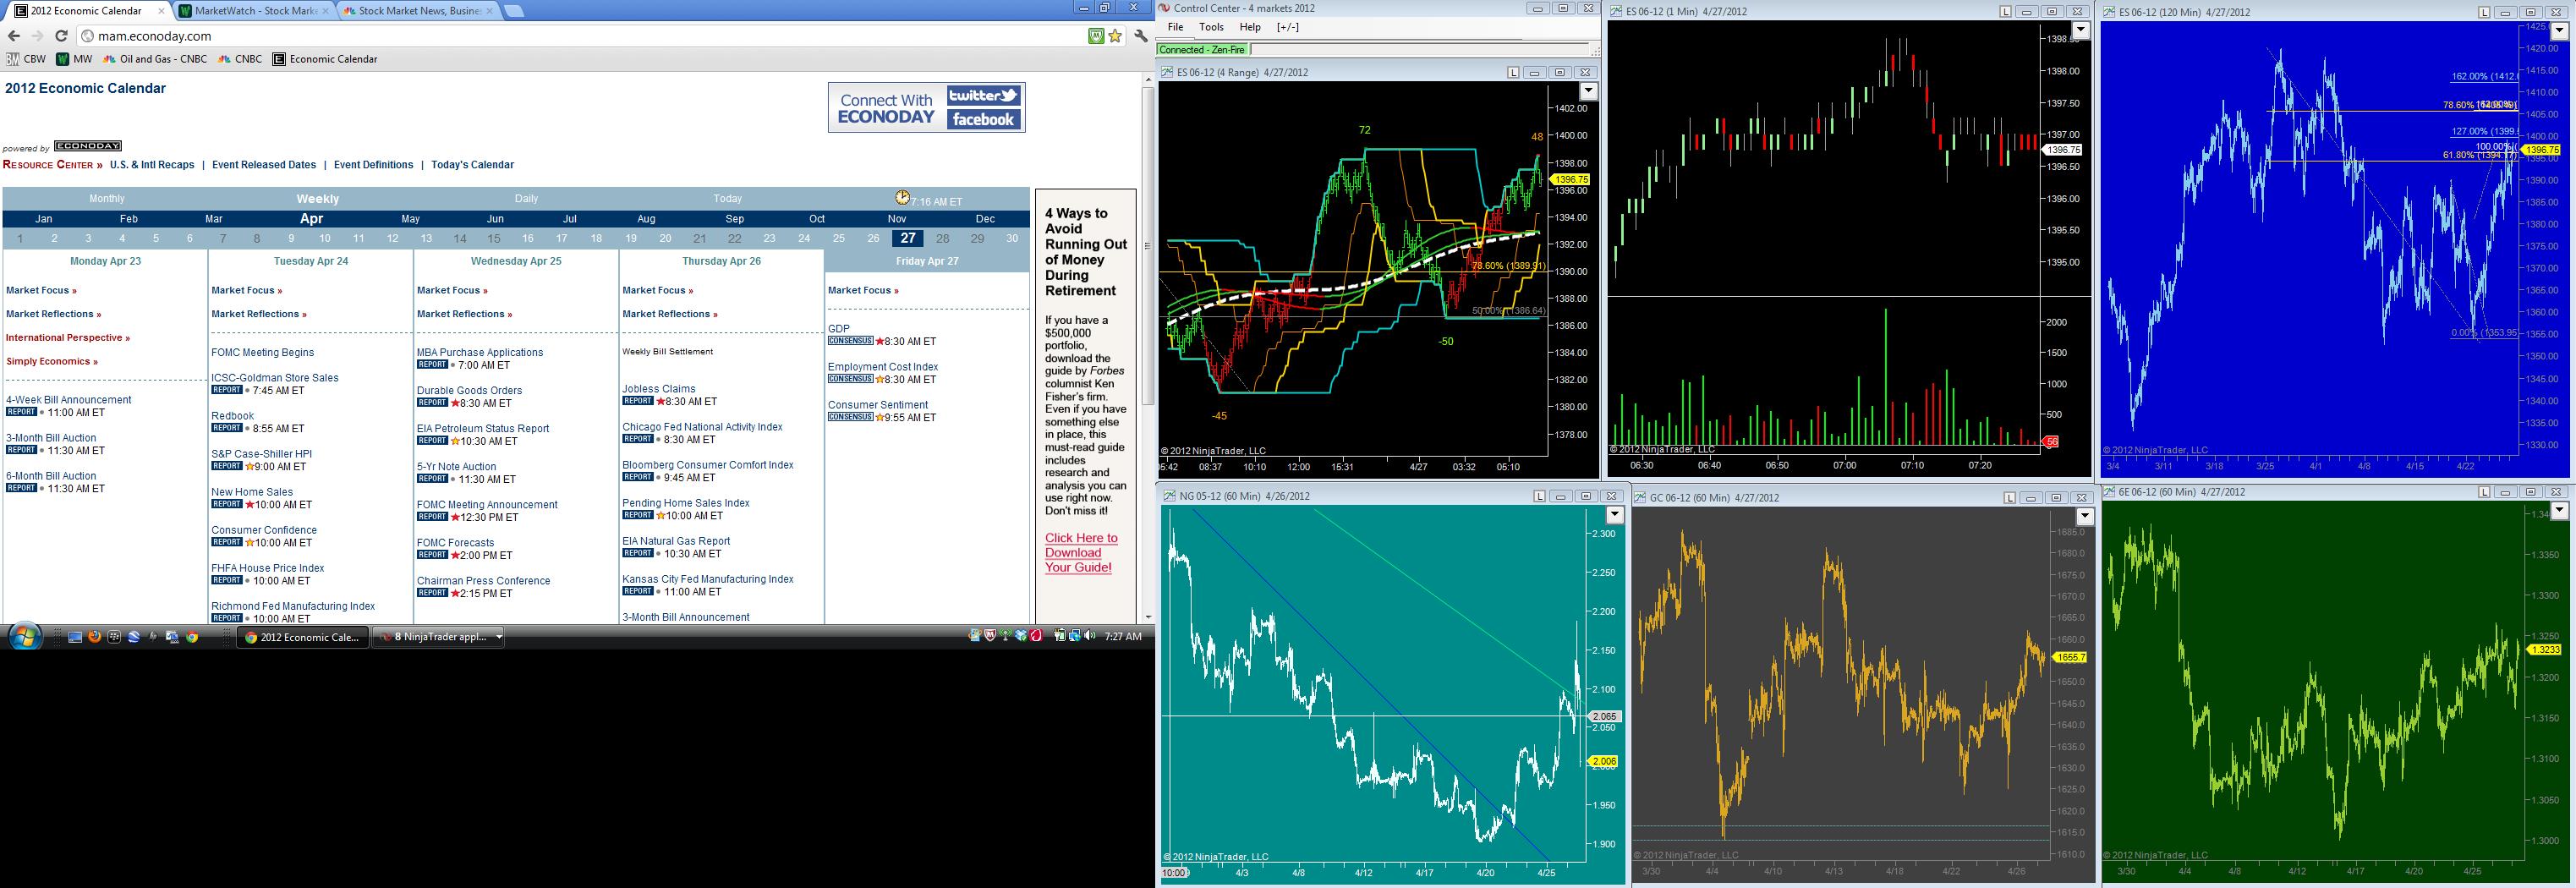
Task: Toggle link button L on NG 05-12 chart
Action: click(x=1540, y=496)
